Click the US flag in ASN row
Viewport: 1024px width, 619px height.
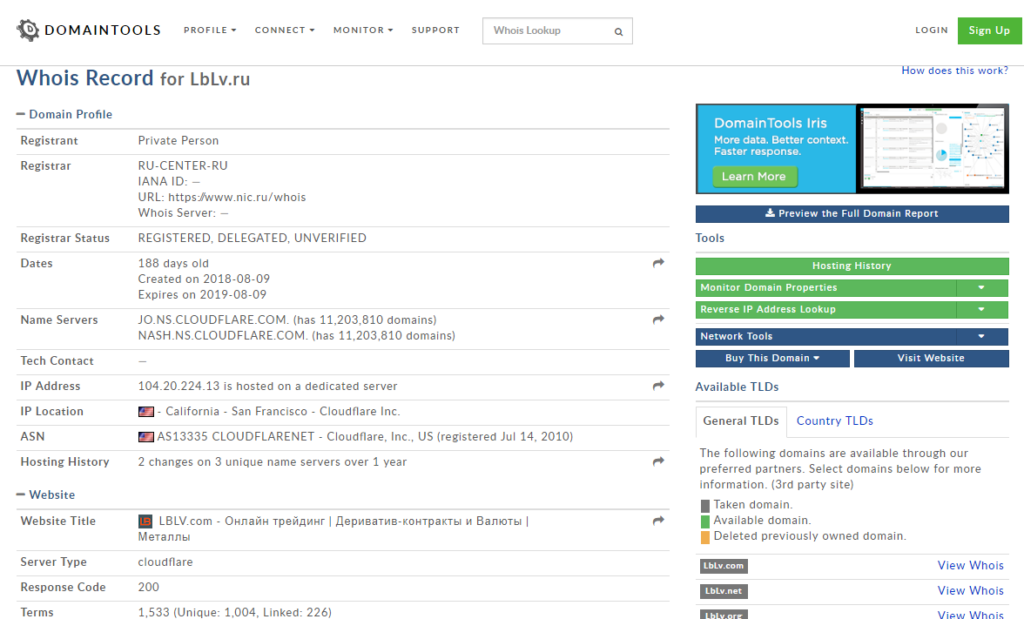click(x=146, y=437)
